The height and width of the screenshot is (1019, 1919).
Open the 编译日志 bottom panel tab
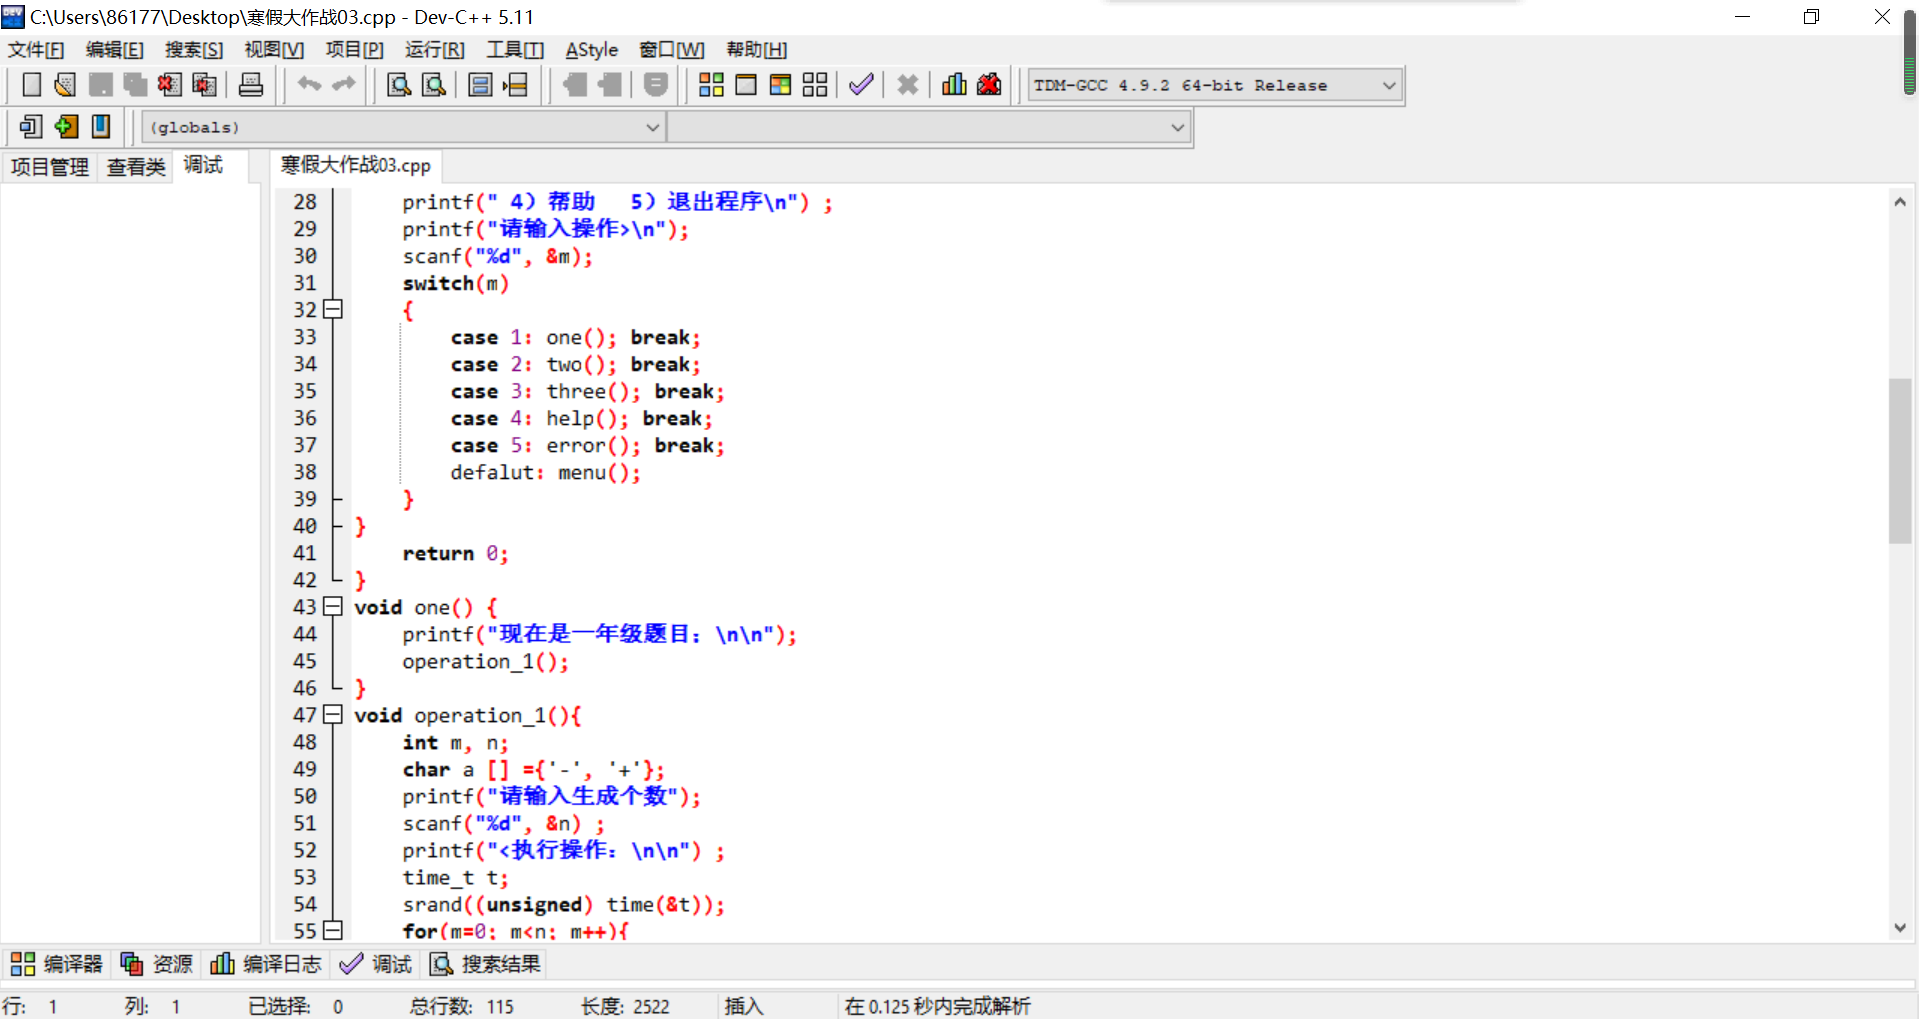pyautogui.click(x=266, y=964)
